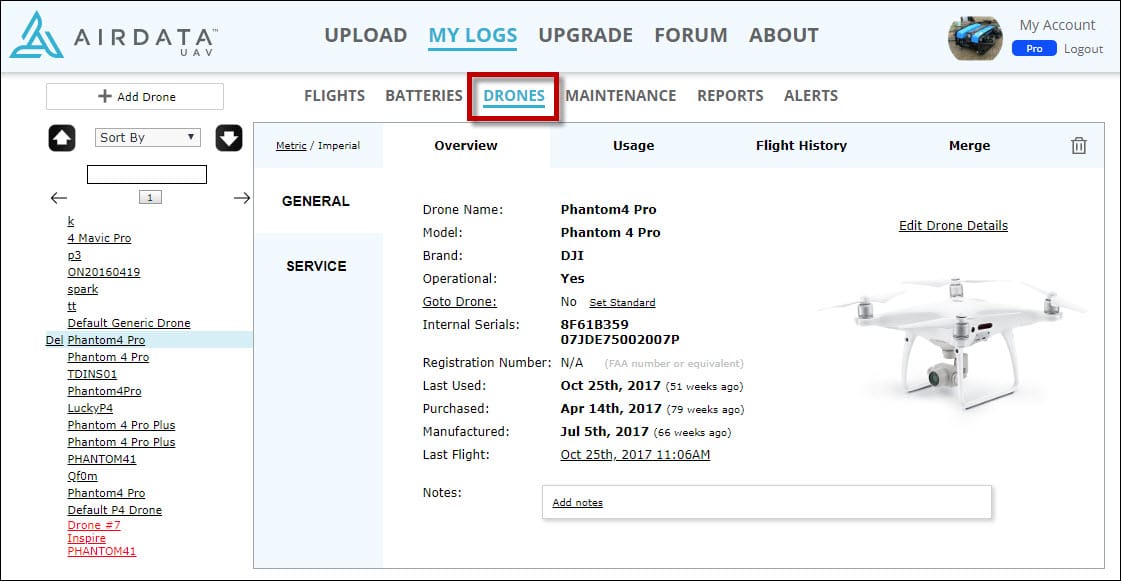1121x581 pixels.
Task: Select '4 Mavic Pro' drone
Action: pyautogui.click(x=99, y=238)
